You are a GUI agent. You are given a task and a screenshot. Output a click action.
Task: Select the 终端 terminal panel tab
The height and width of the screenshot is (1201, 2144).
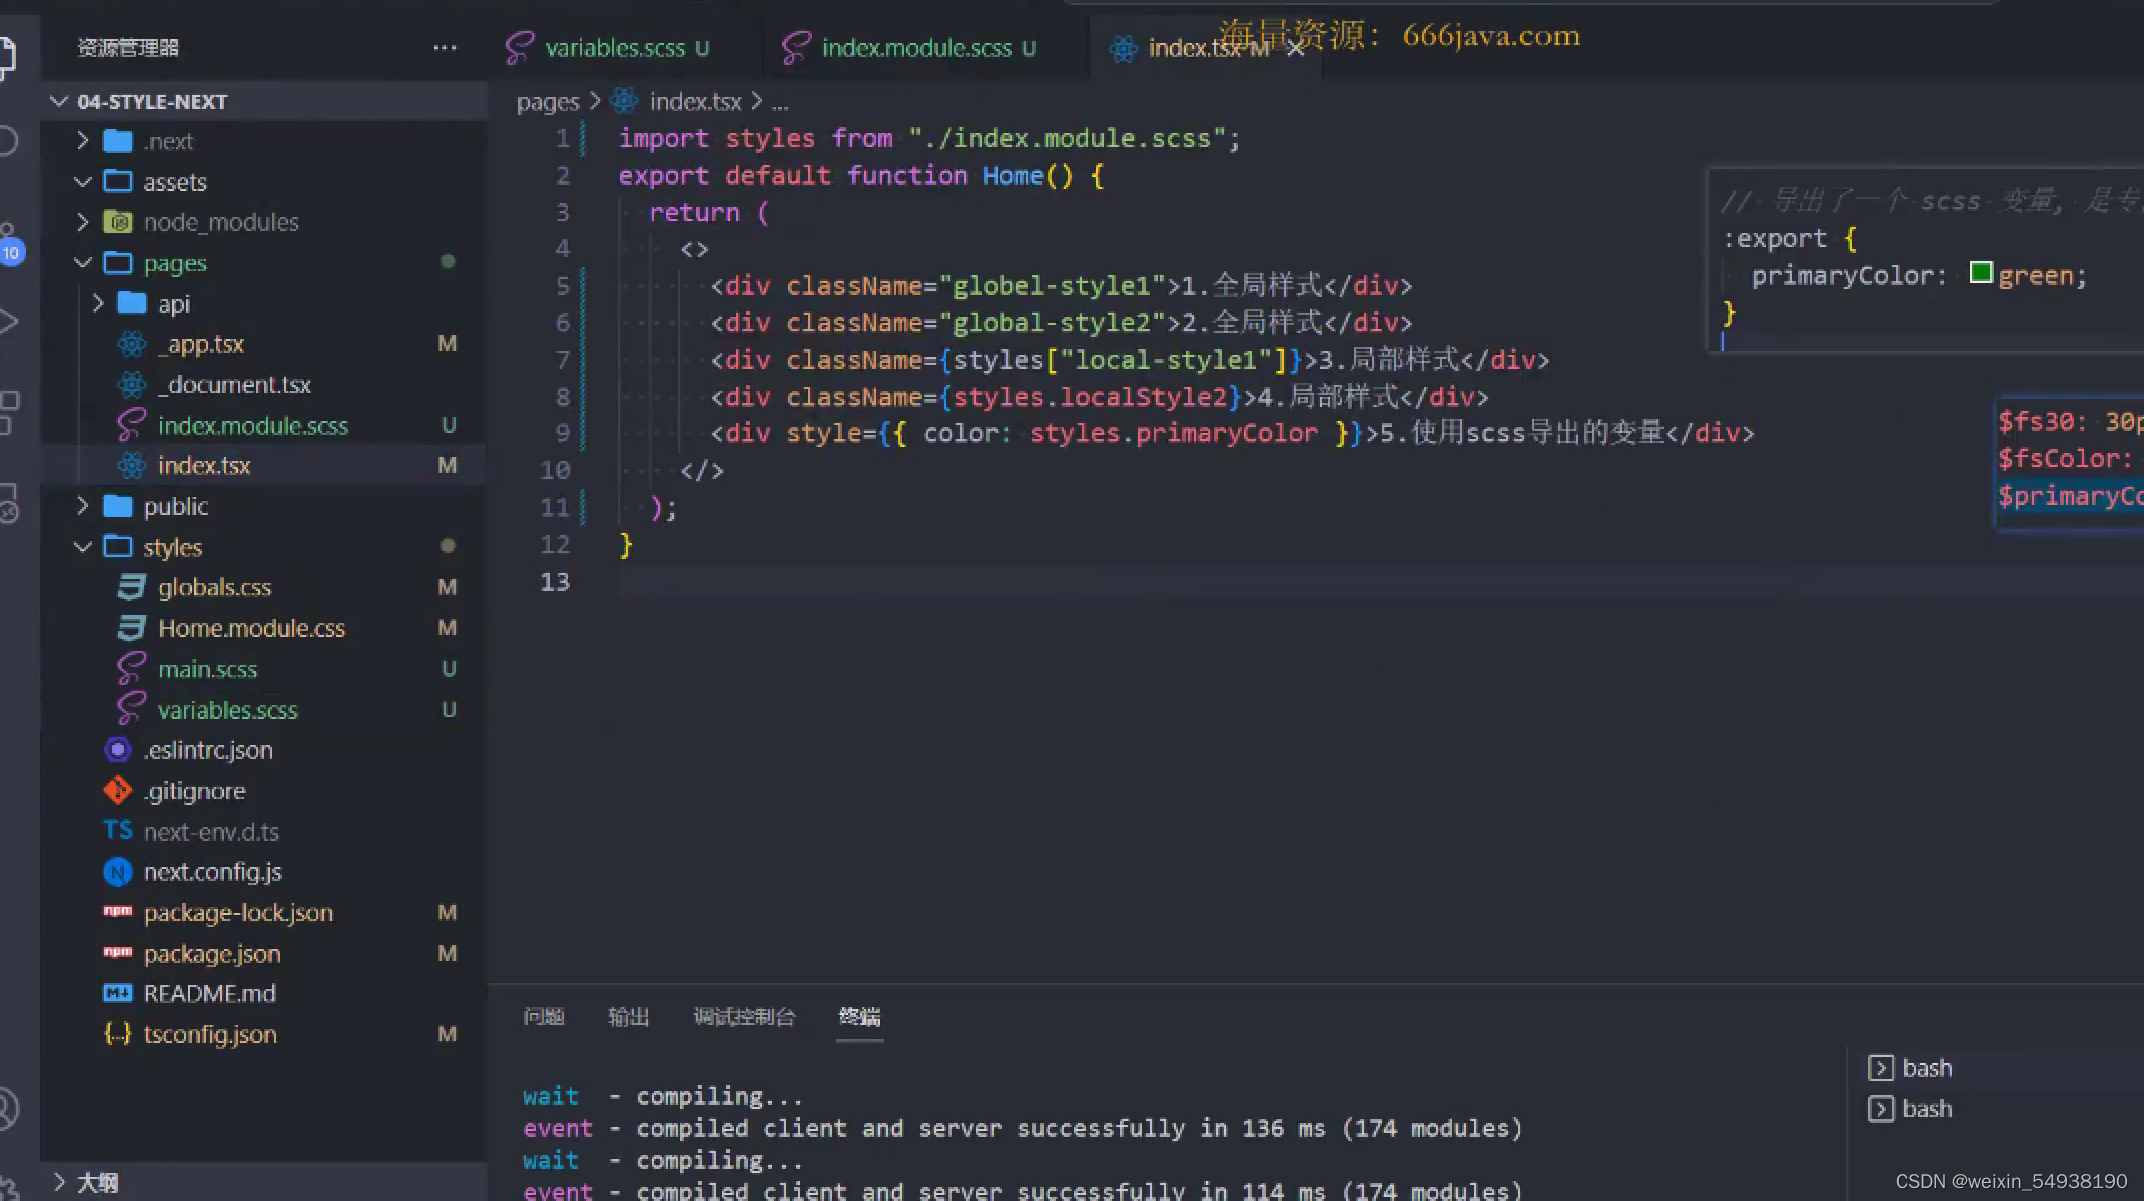(860, 1017)
